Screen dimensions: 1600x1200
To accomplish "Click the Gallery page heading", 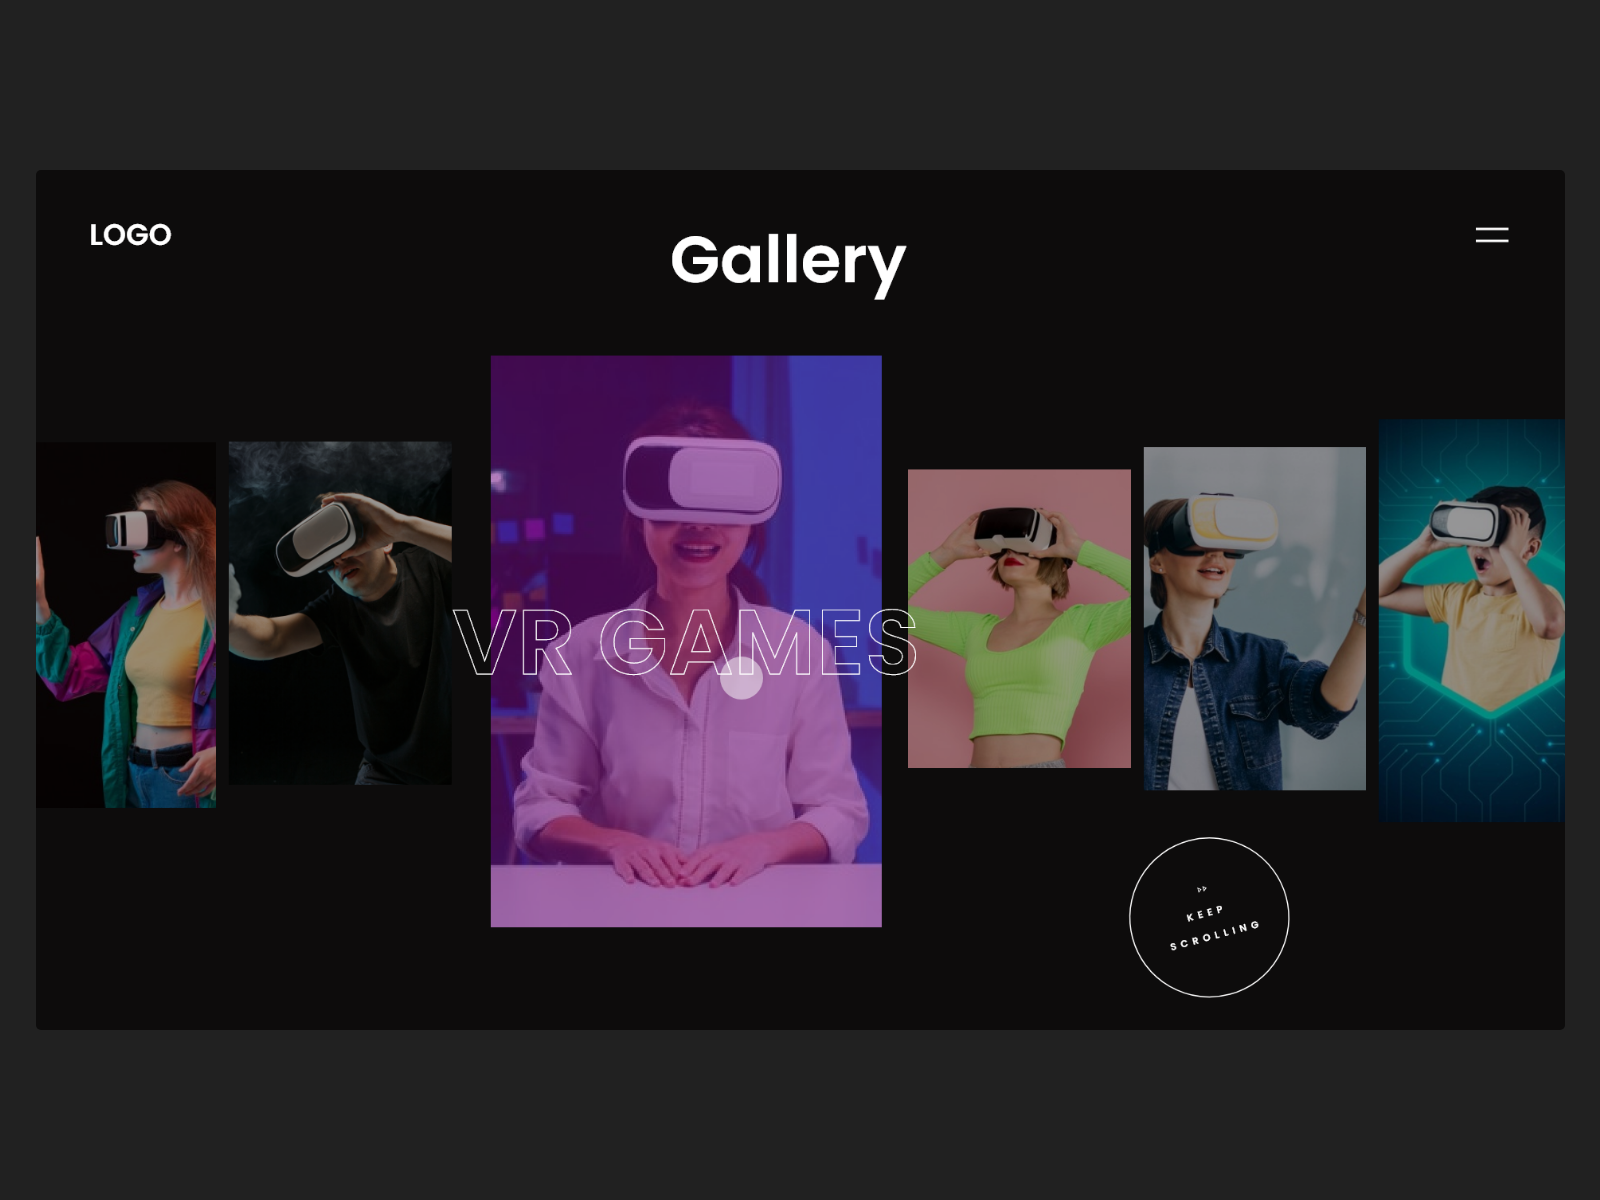I will tap(789, 262).
